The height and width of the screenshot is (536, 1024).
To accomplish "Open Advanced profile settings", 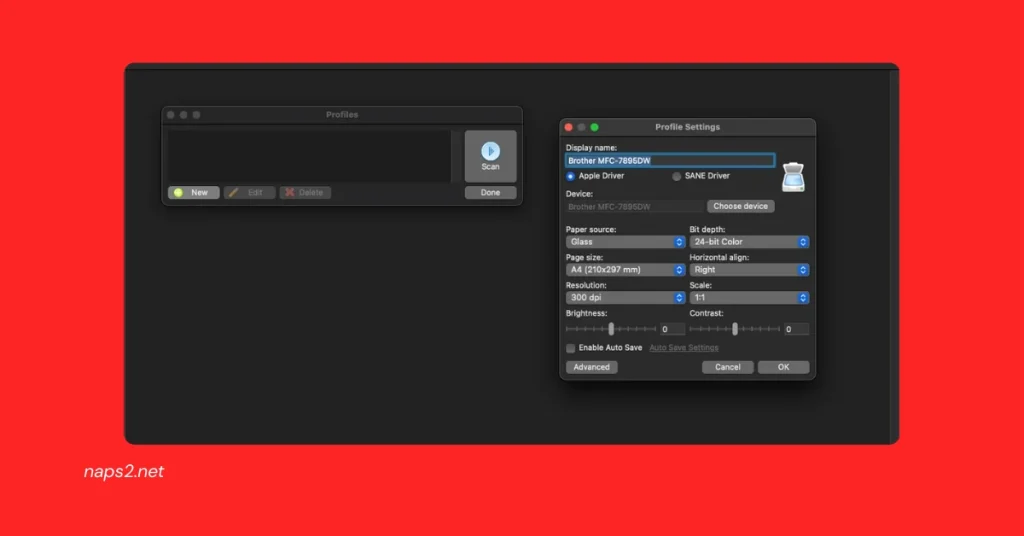I will [592, 367].
